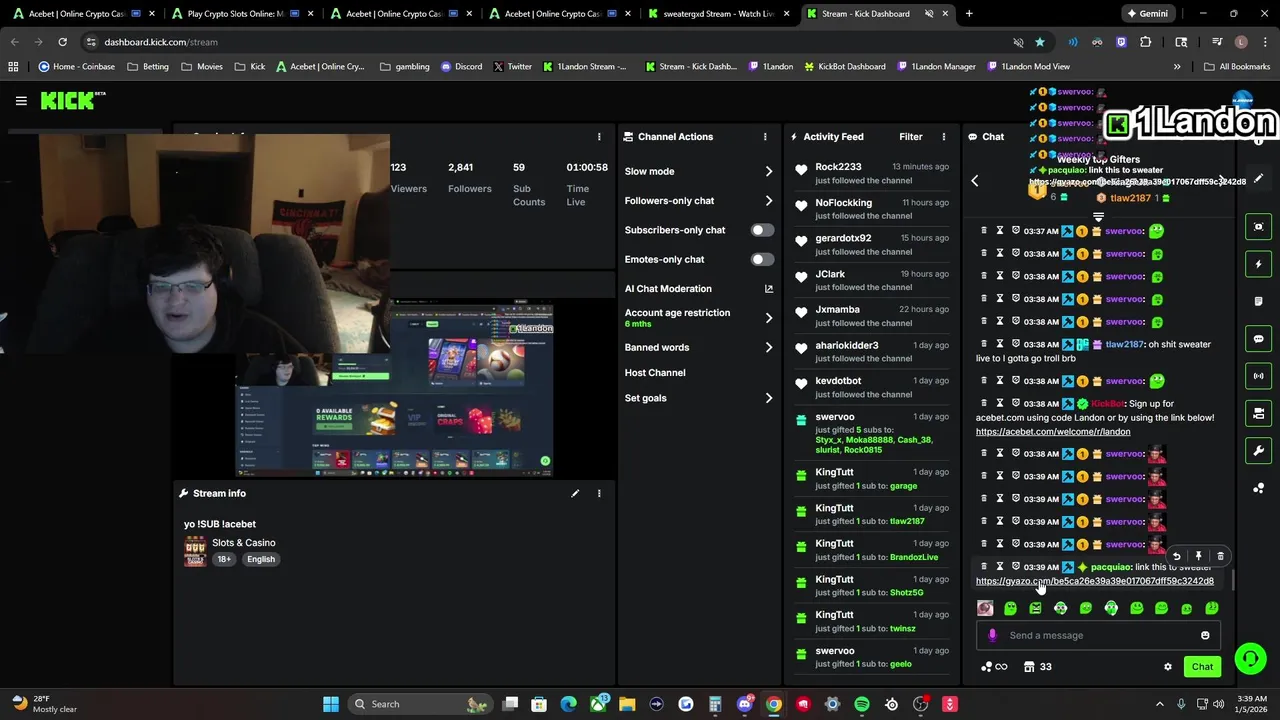Click the Windows Start button
The width and height of the screenshot is (1280, 720).
331,704
